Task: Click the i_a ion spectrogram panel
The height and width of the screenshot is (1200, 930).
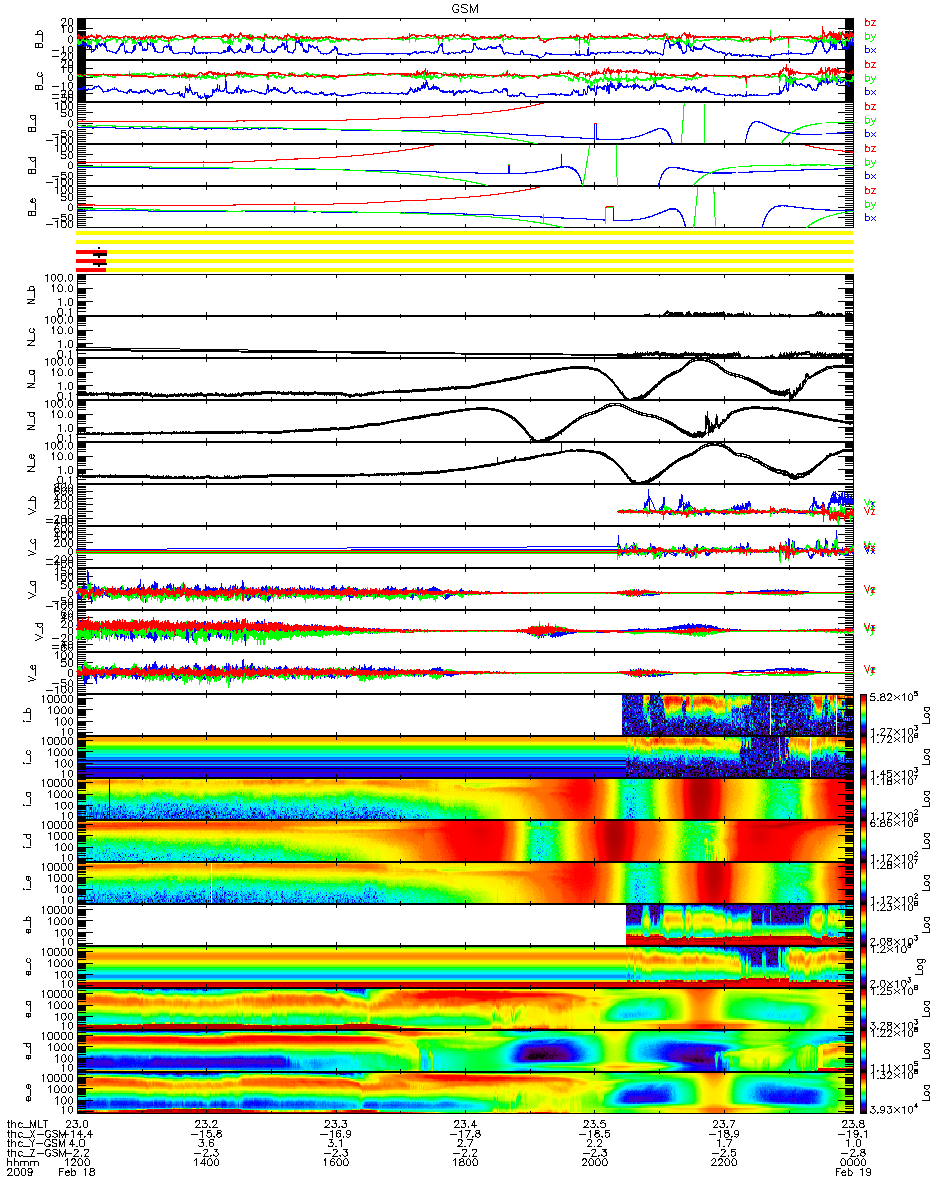Action: point(466,798)
